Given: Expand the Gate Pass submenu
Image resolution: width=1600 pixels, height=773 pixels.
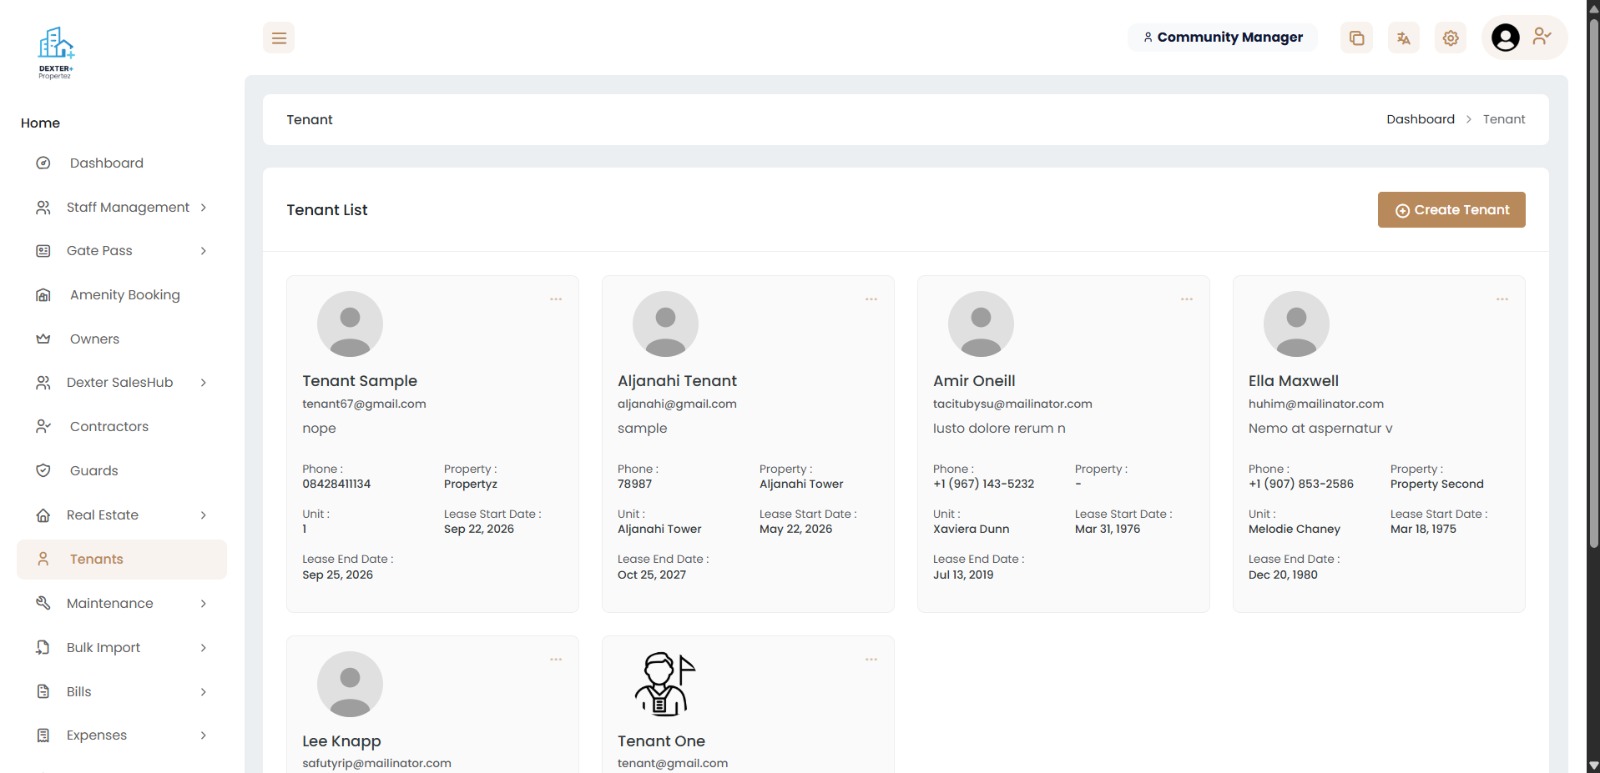Looking at the screenshot, I should point(203,251).
